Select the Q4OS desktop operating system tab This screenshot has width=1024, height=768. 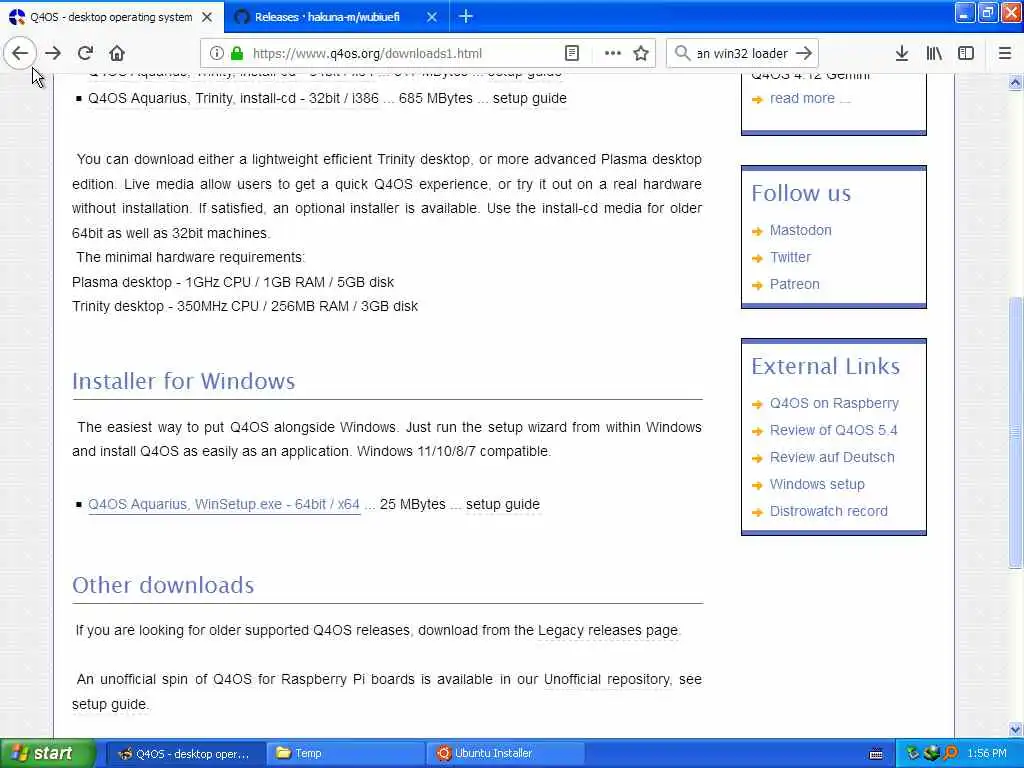click(x=111, y=17)
